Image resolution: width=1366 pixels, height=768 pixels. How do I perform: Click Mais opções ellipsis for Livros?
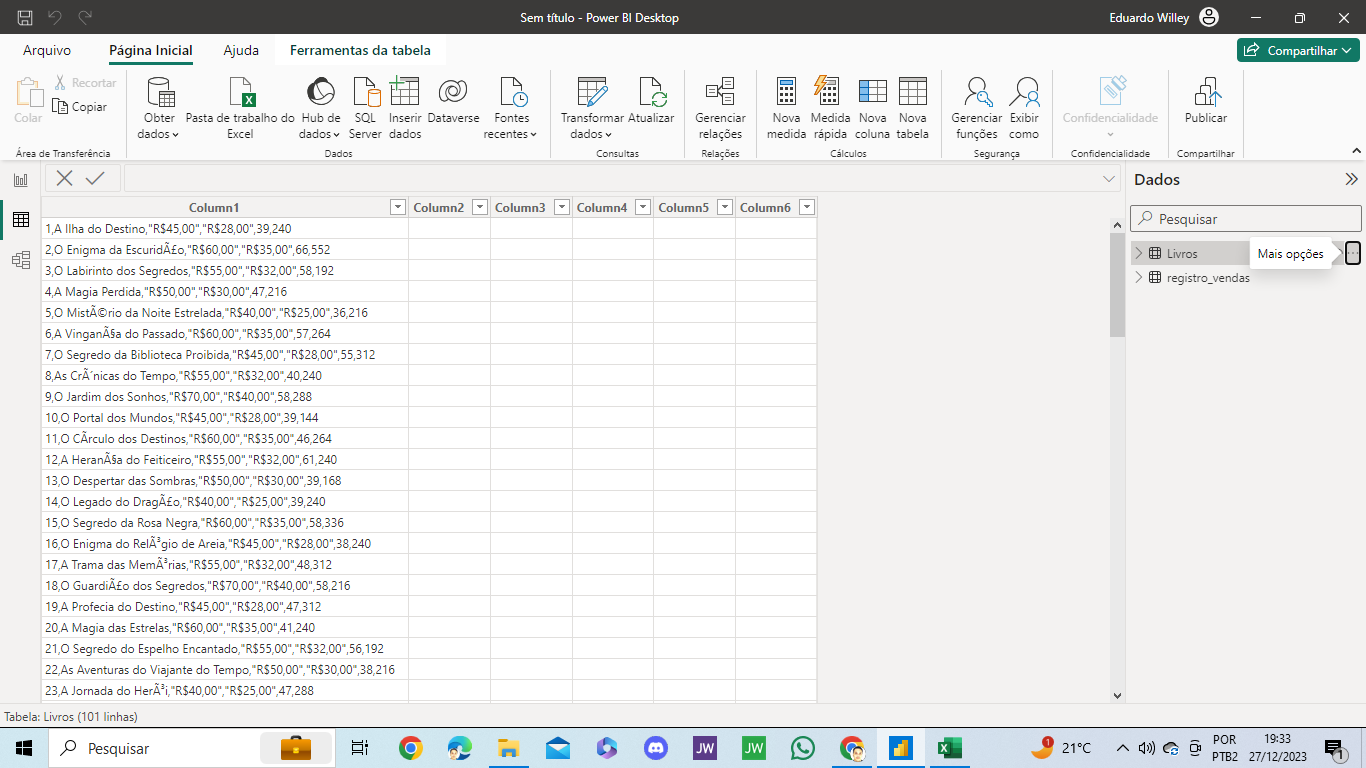1353,253
